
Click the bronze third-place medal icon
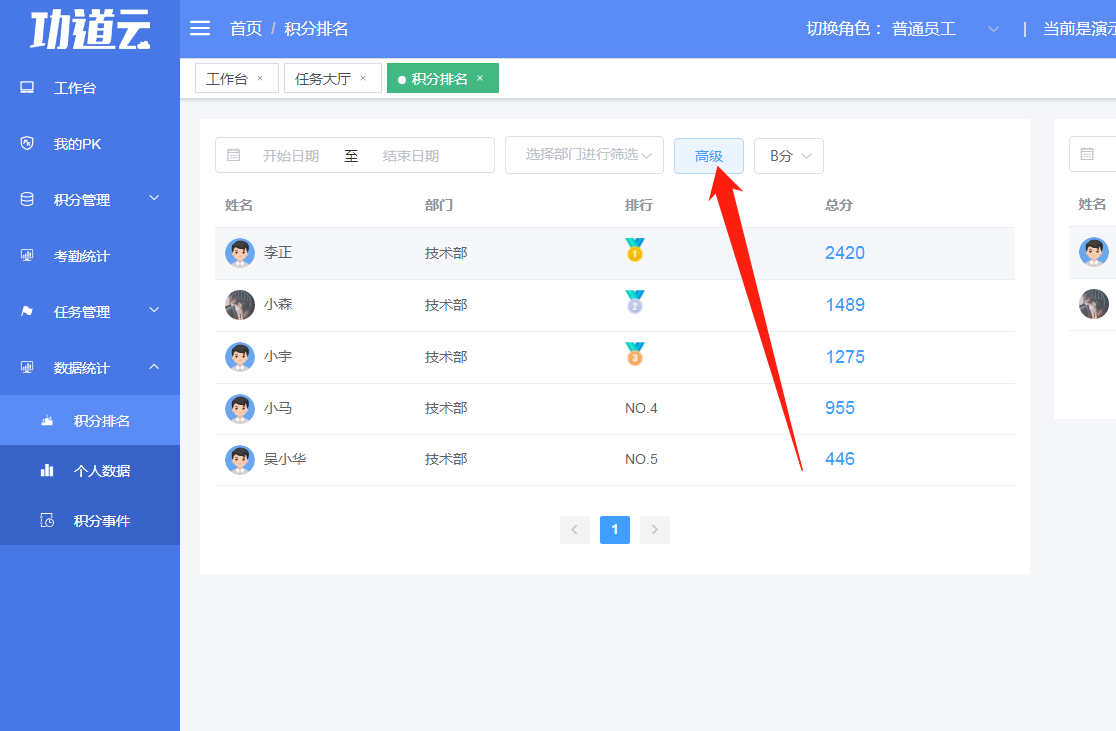coord(635,354)
